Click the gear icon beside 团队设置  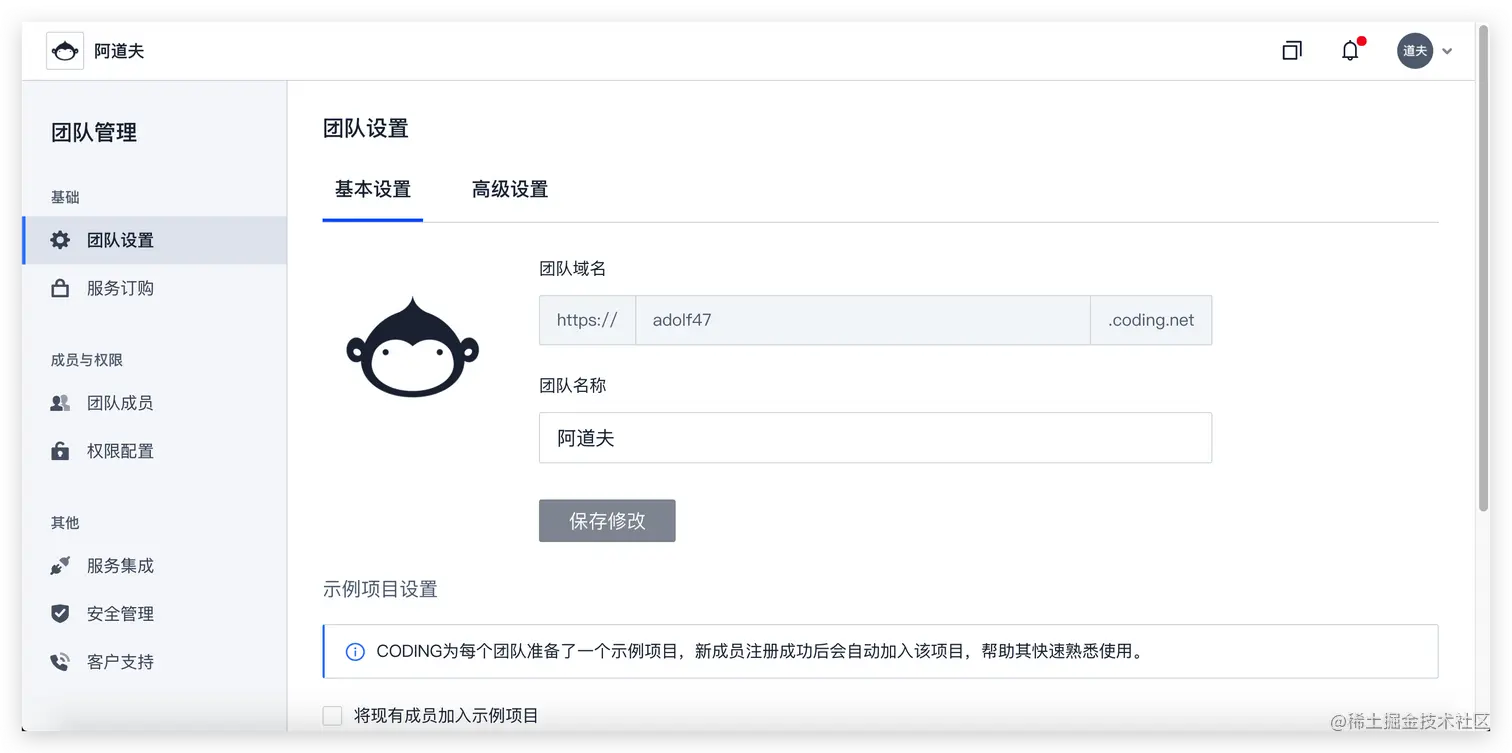click(60, 240)
